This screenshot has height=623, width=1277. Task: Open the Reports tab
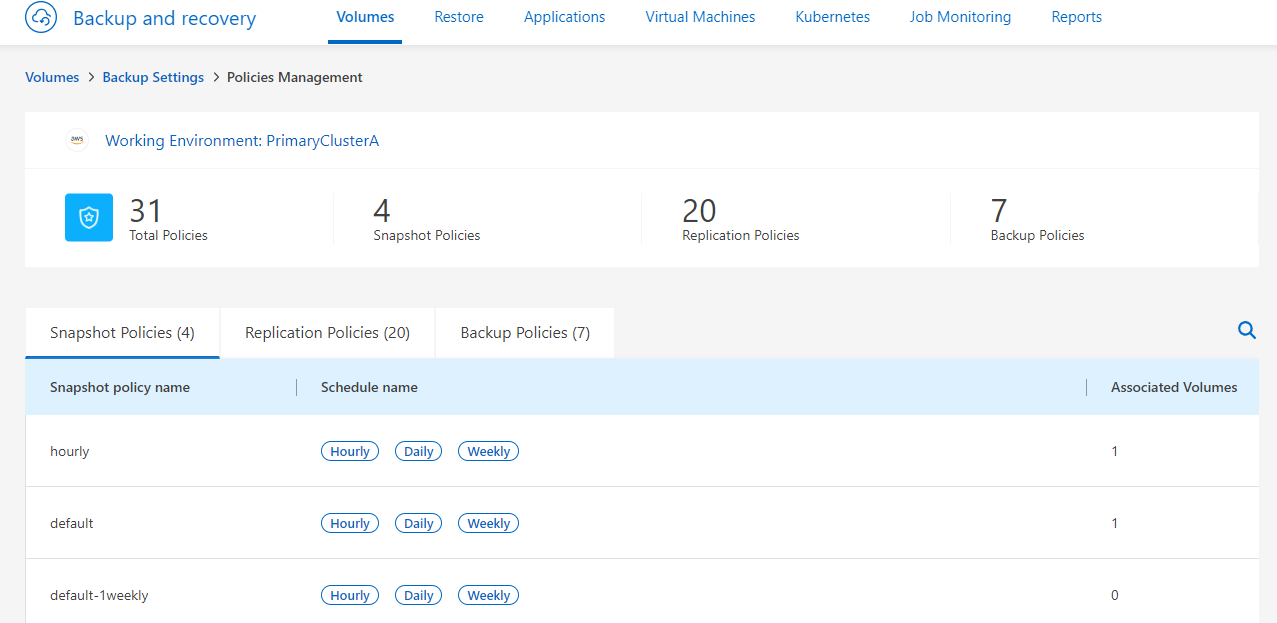coord(1076,17)
